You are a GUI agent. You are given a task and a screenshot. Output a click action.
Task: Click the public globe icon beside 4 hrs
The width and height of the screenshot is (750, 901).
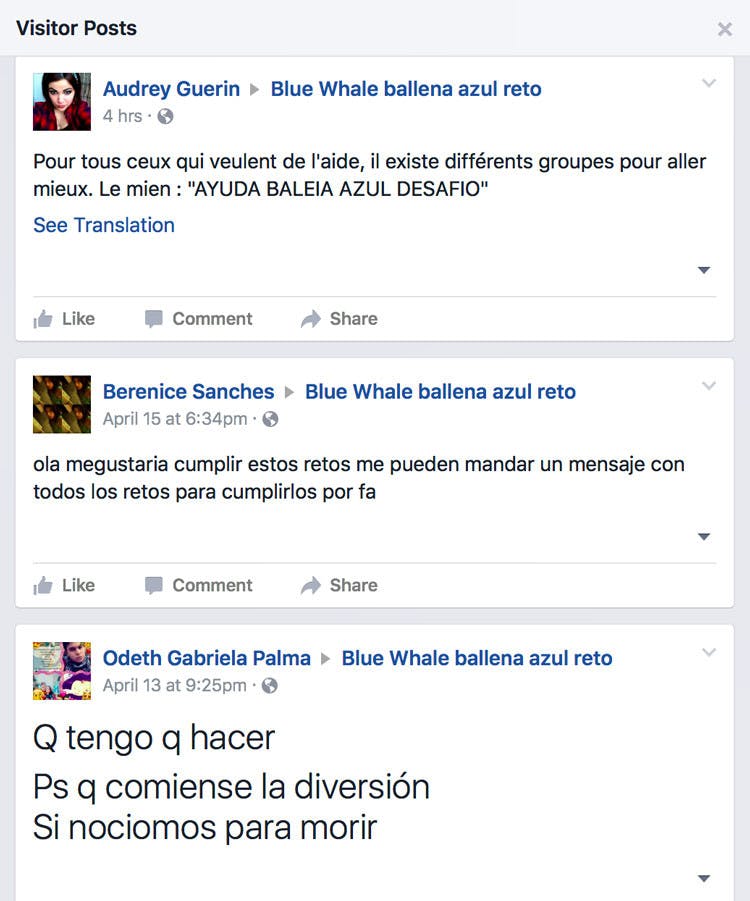click(x=166, y=116)
